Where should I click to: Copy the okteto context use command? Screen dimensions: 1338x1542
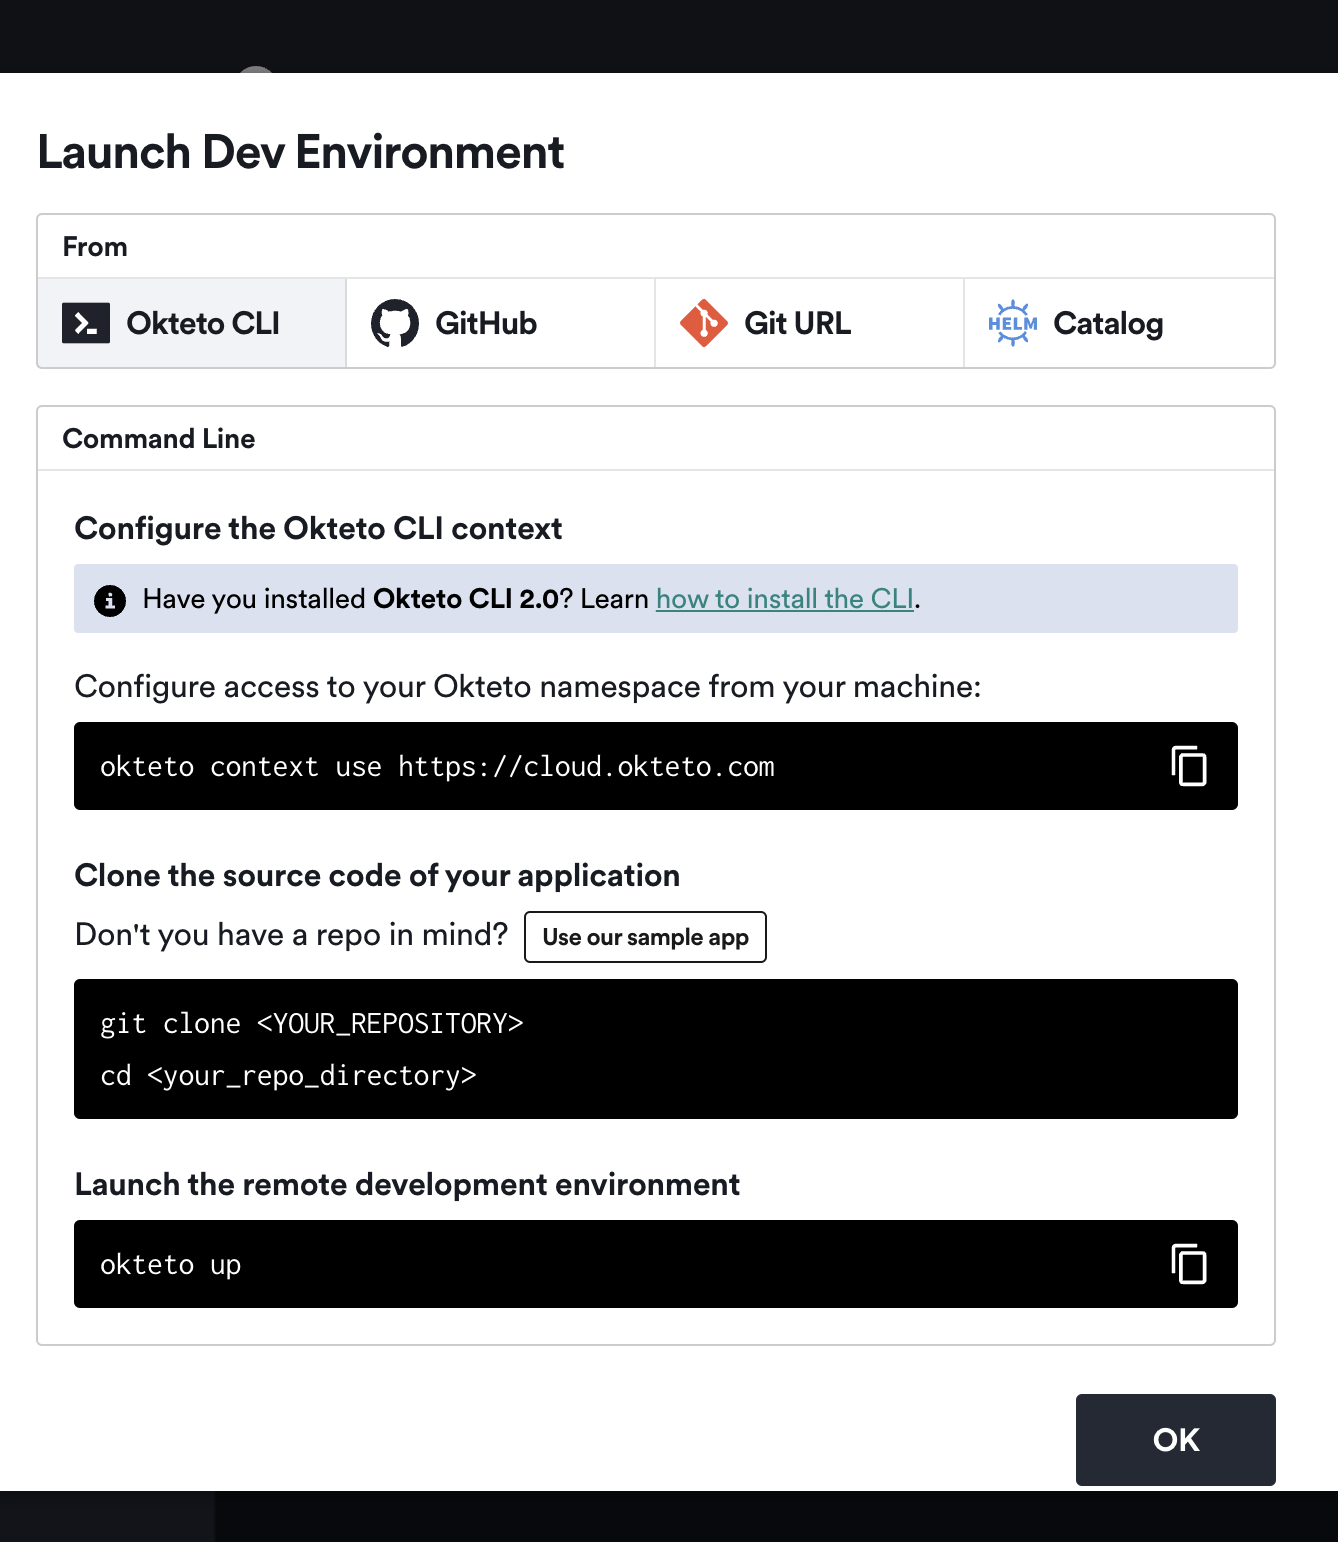tap(1189, 766)
